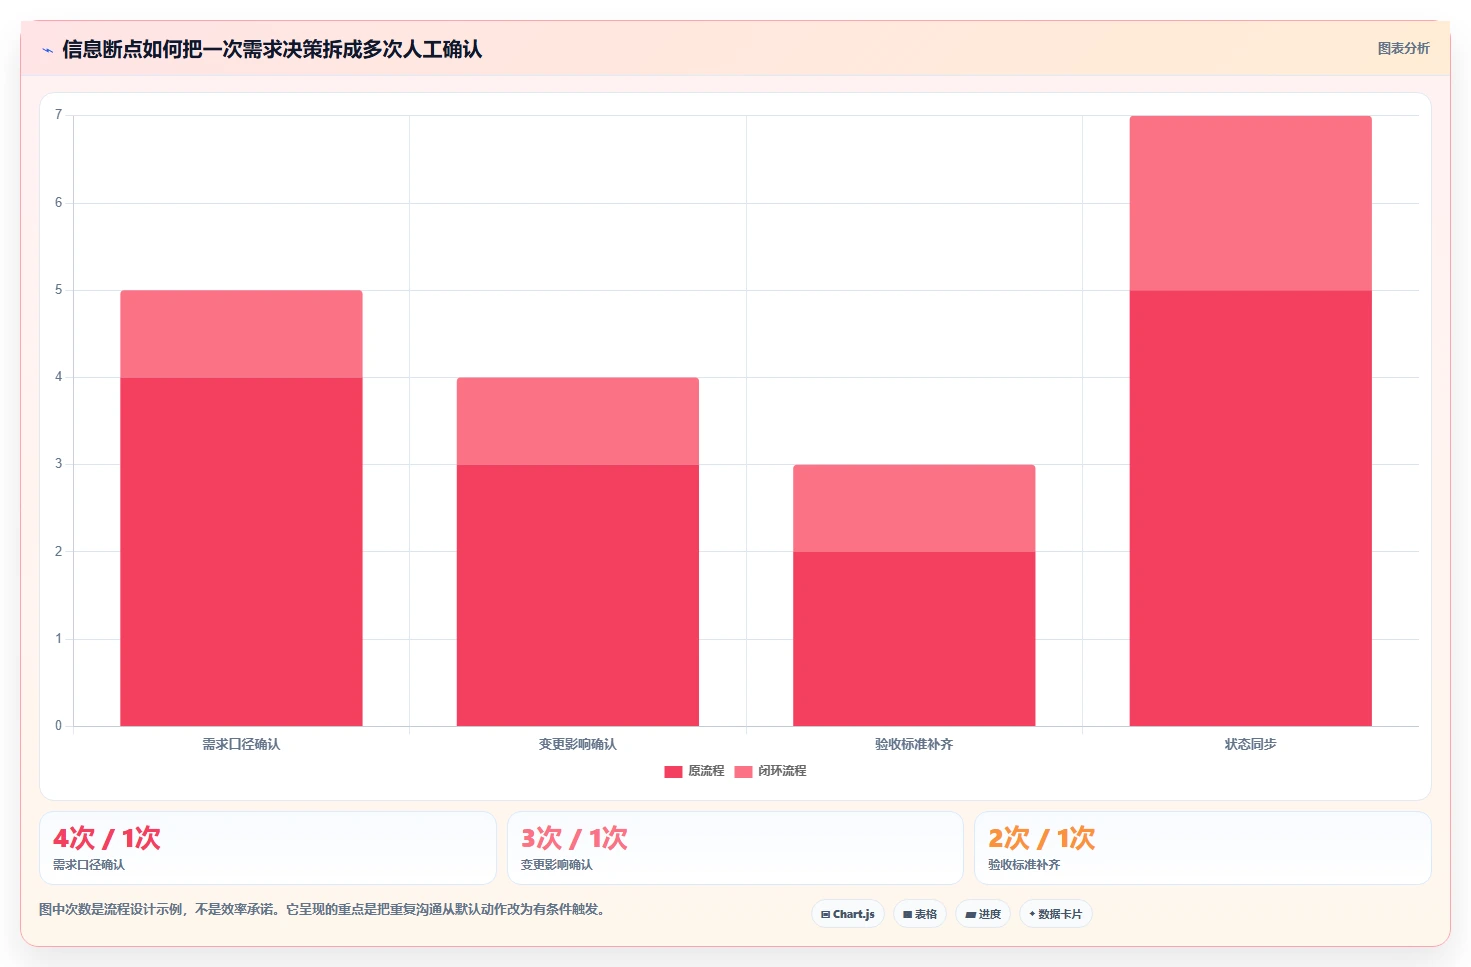Open the 2次 / 1次 验收标准补齐 card

1203,848
